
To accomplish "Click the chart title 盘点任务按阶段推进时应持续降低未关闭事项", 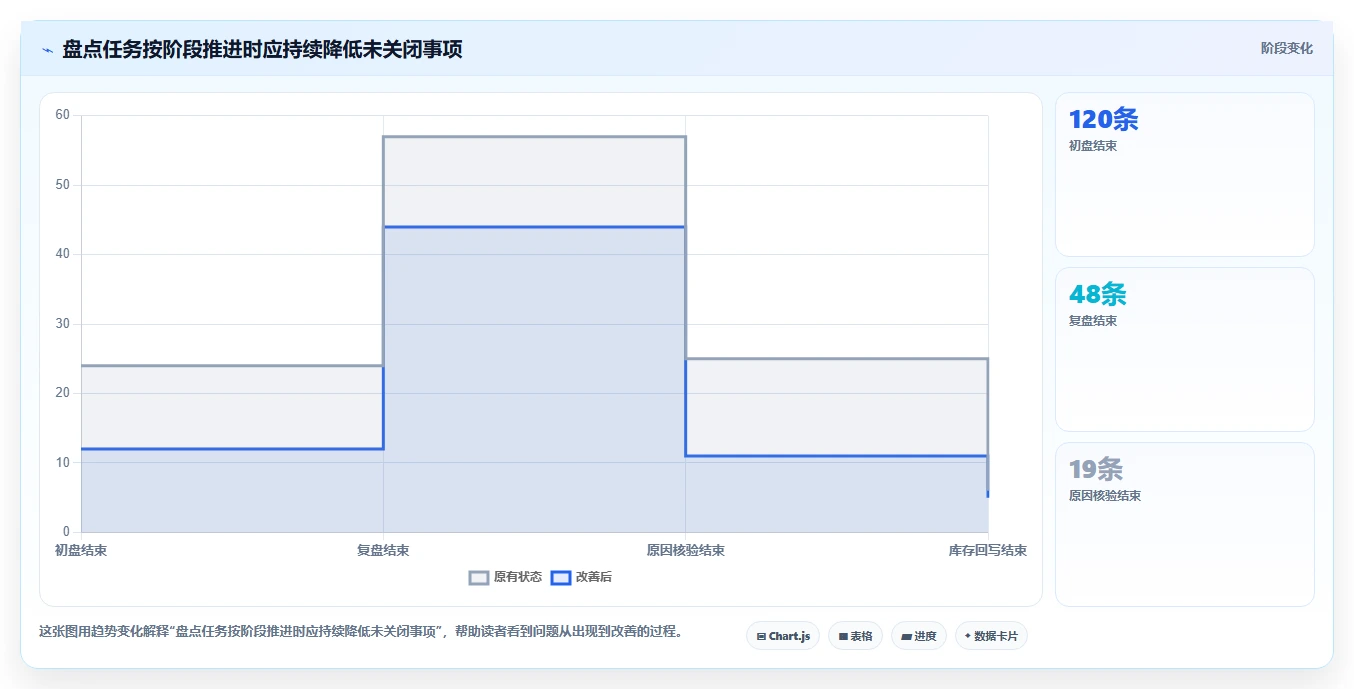I will coord(262,49).
